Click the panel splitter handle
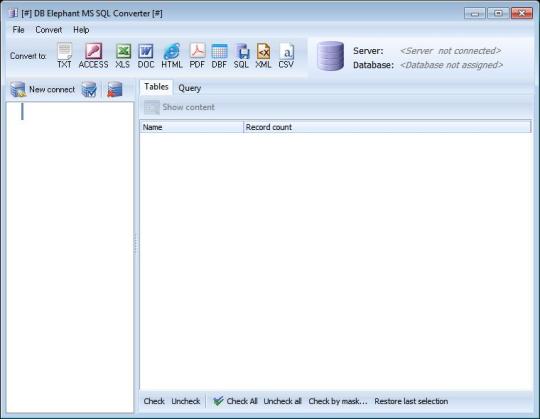The width and height of the screenshot is (540, 419). 135,244
